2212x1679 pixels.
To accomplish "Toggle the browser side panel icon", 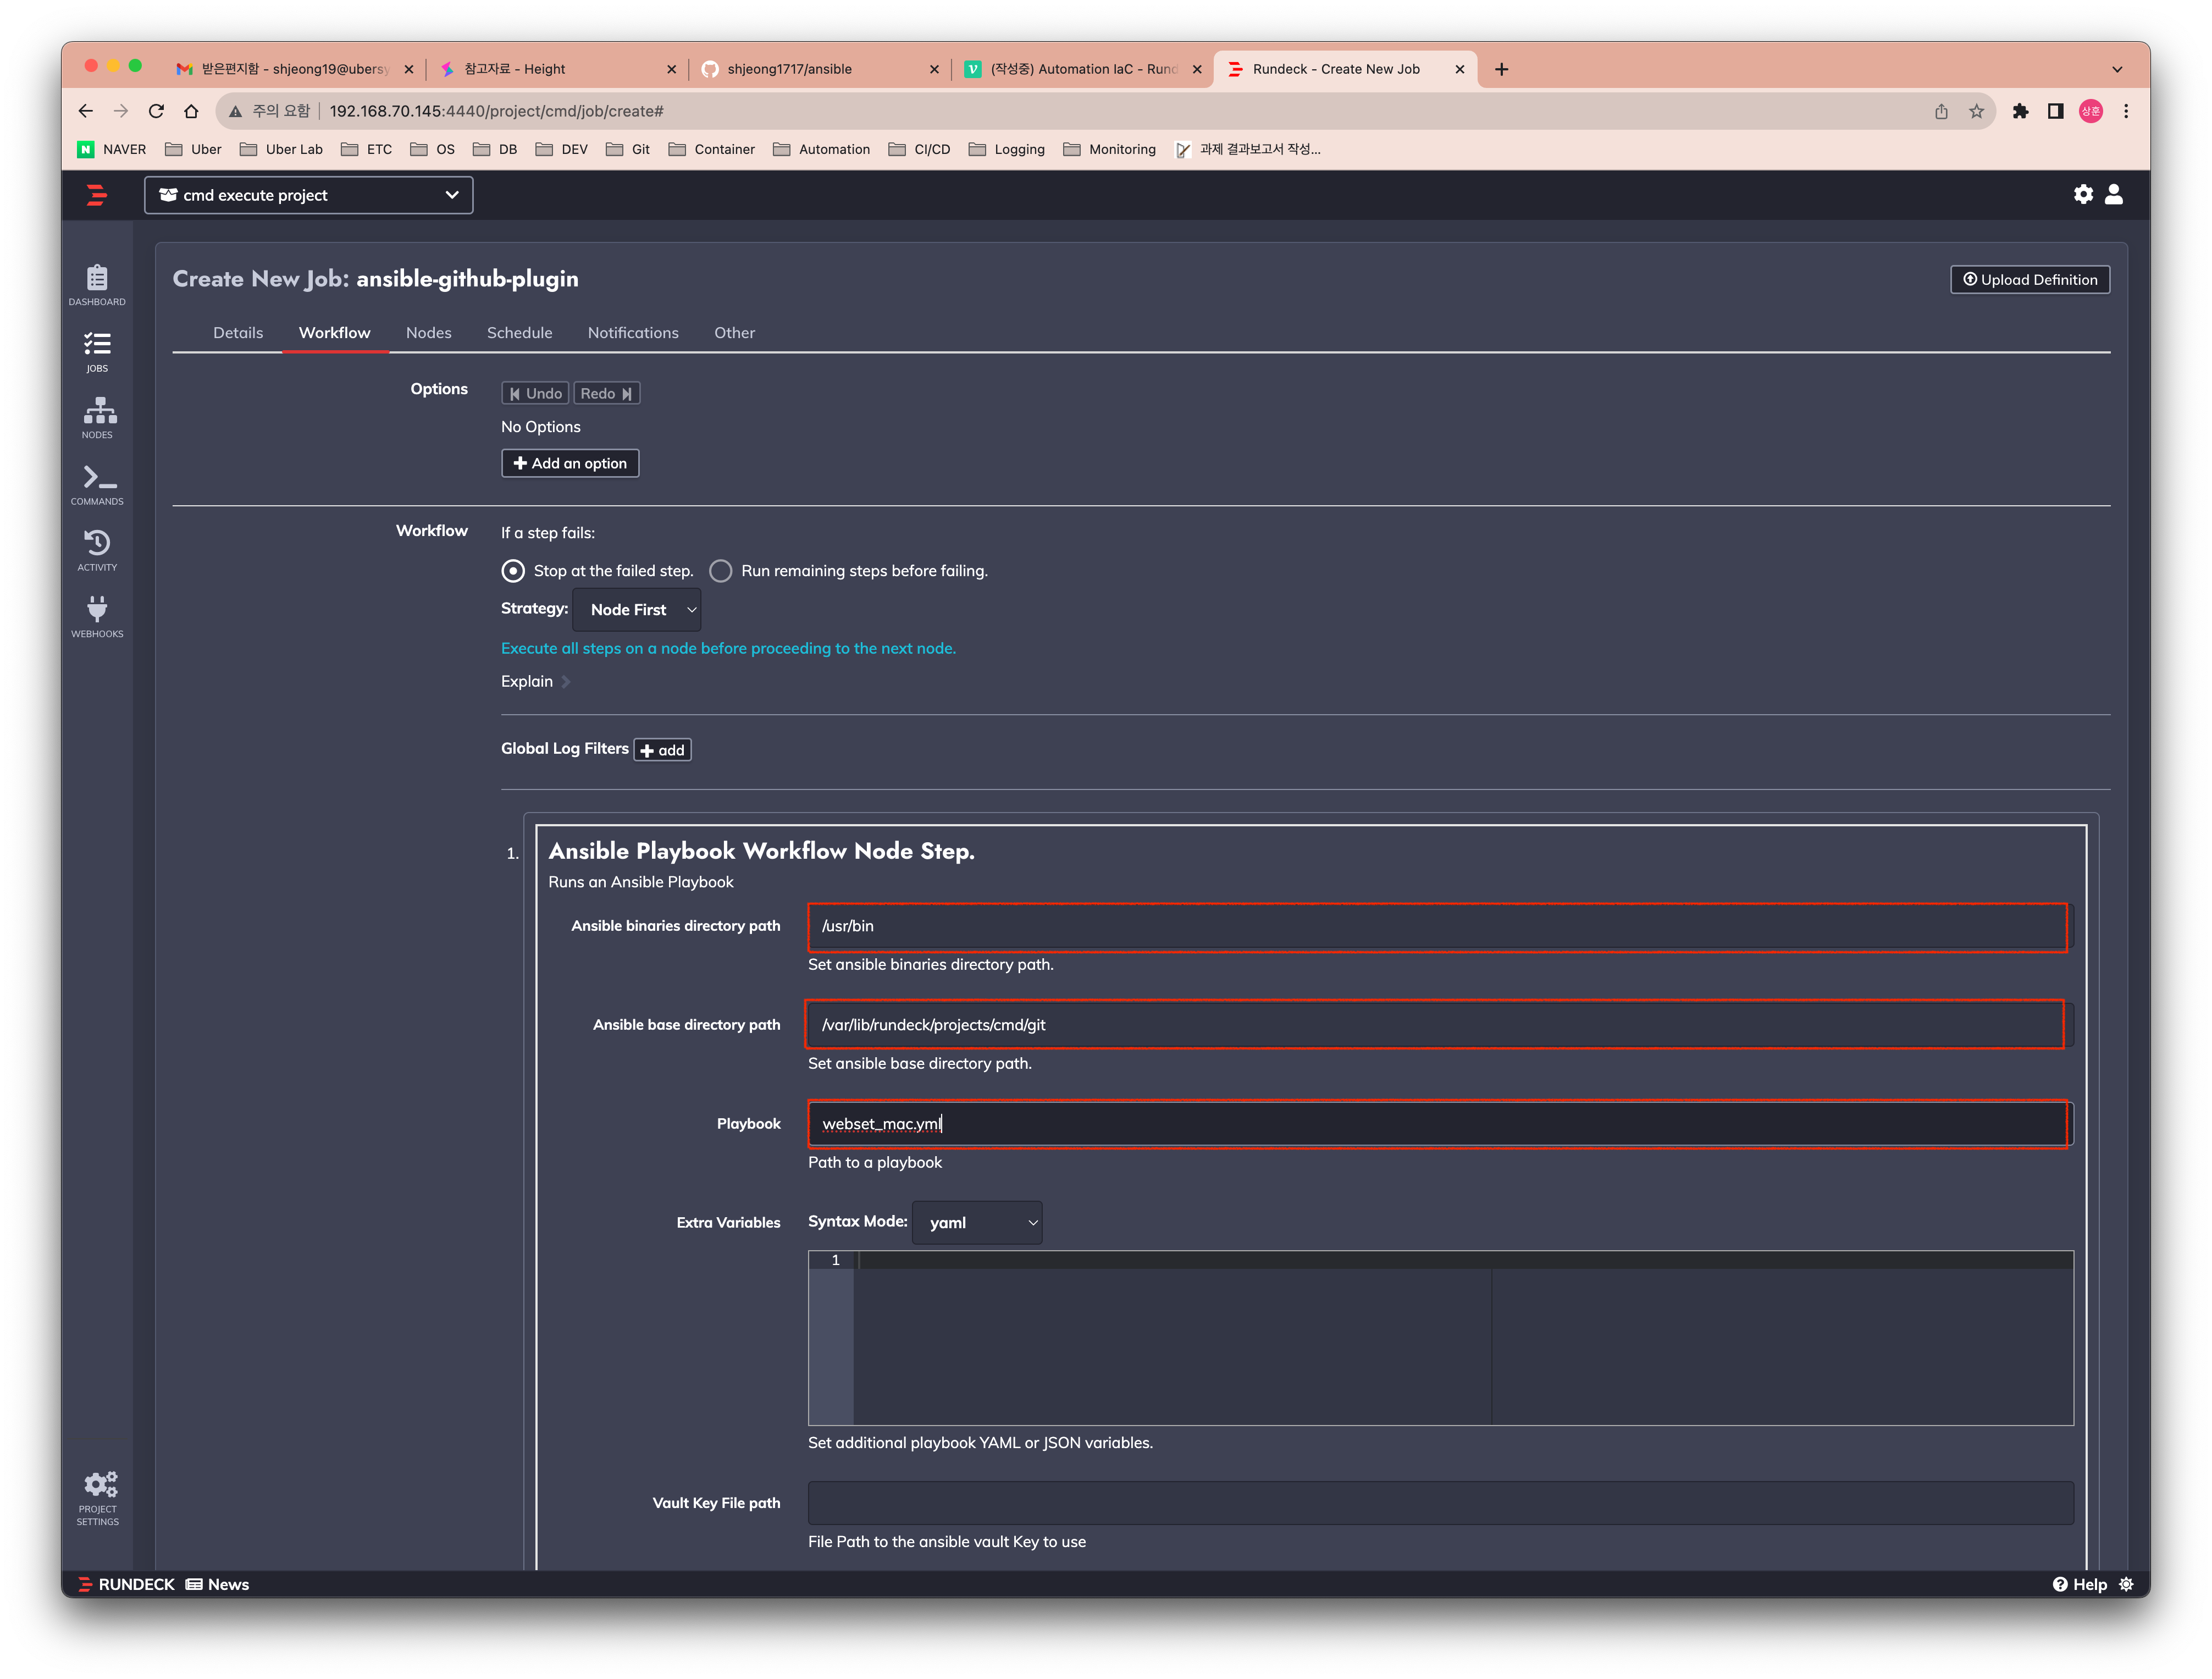I will click(2055, 111).
